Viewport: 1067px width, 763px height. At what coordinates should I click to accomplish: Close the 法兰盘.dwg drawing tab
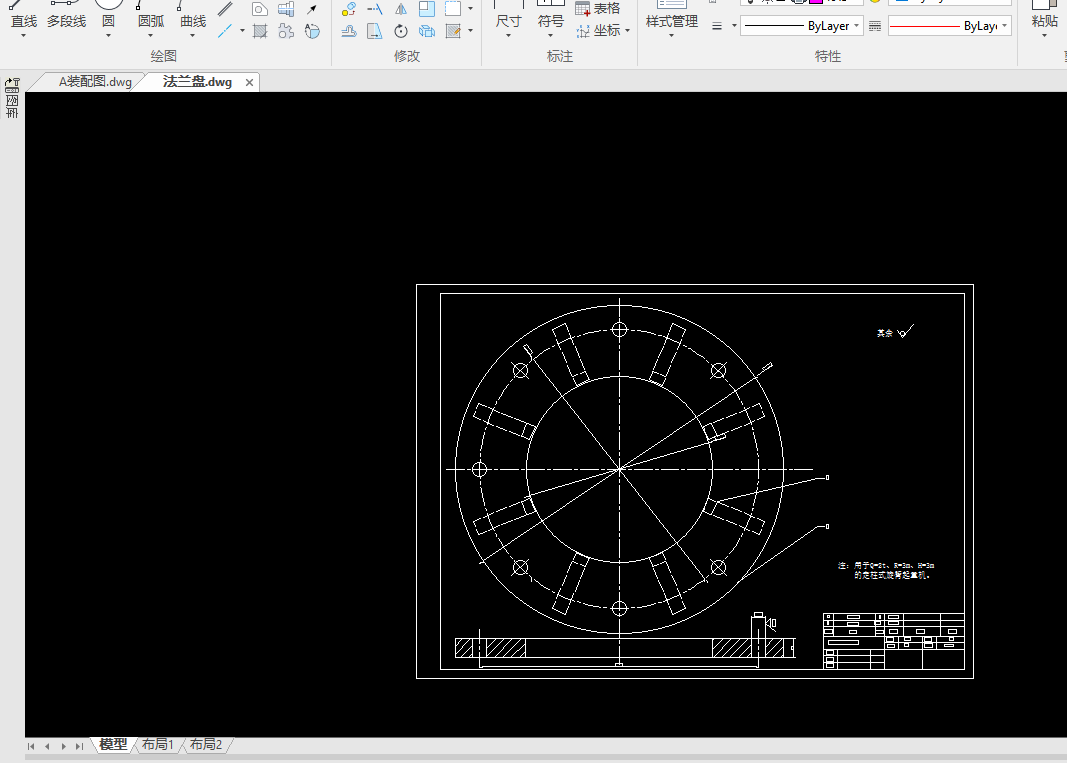(x=249, y=82)
